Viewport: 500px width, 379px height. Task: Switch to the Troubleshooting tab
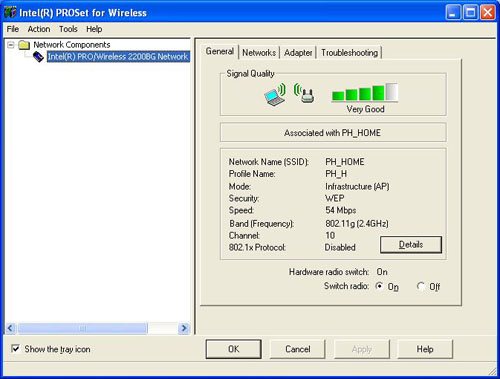349,53
